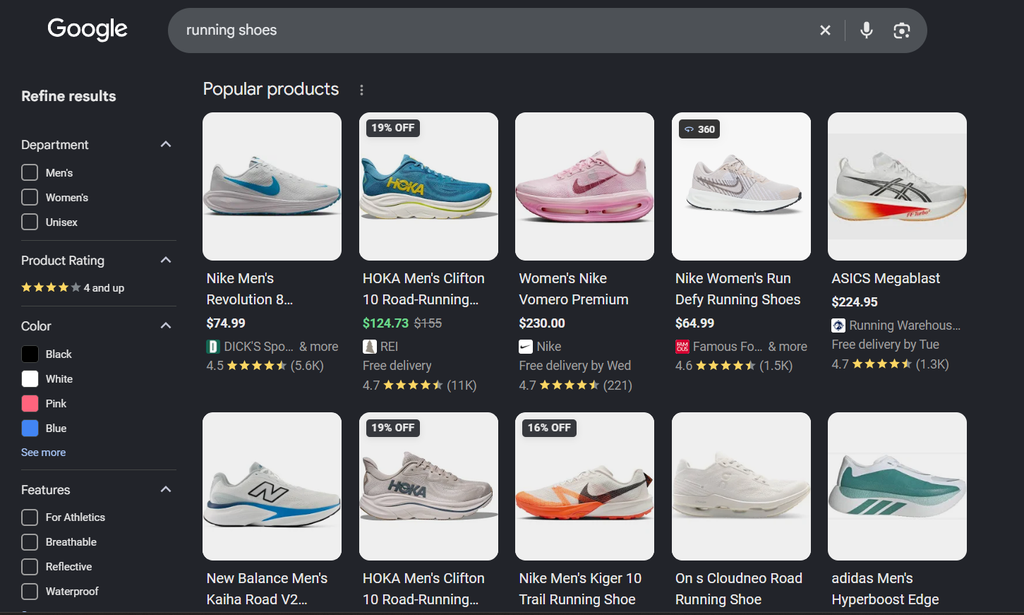Click the $230.00 price of Nike Vomero

[x=542, y=323]
